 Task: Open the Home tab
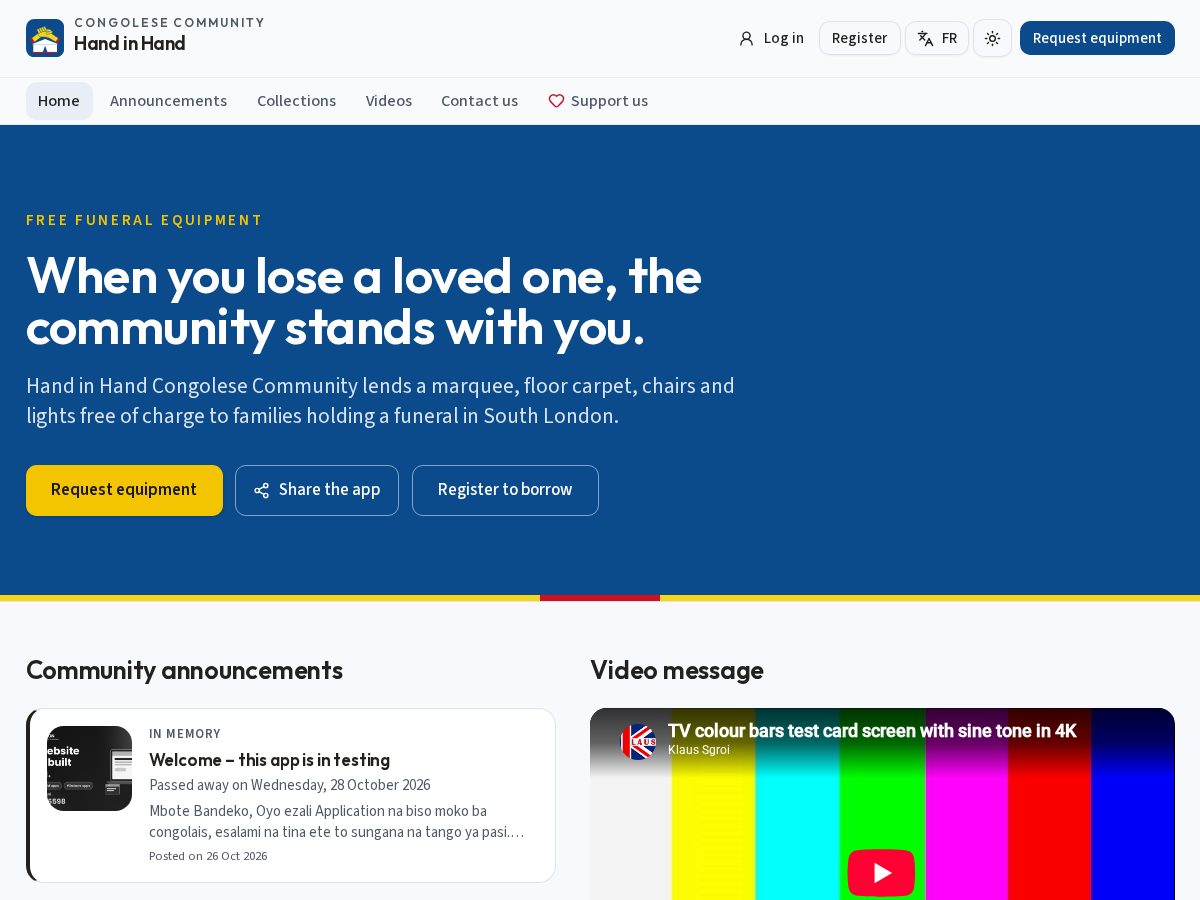point(59,101)
